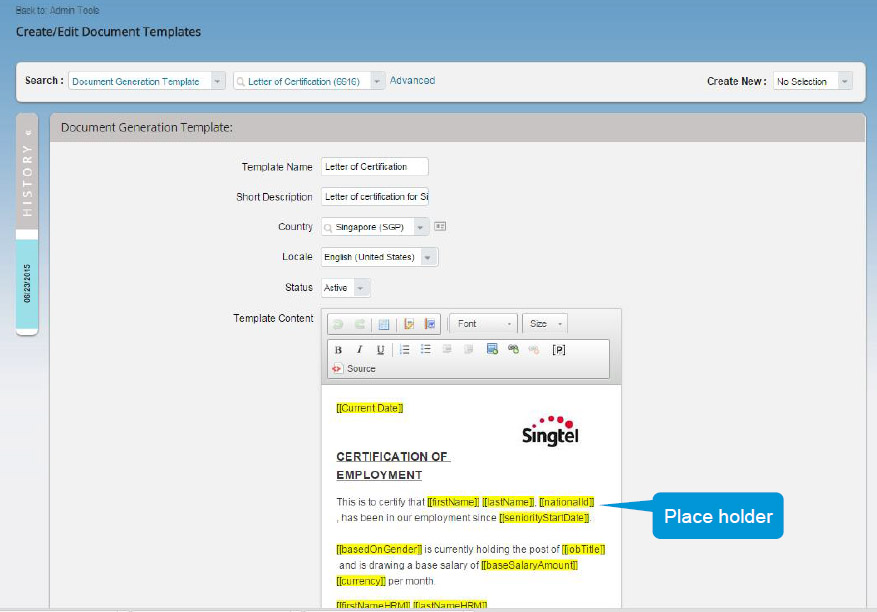The width and height of the screenshot is (877, 612).
Task: Click the insert image icon
Action: (x=492, y=350)
